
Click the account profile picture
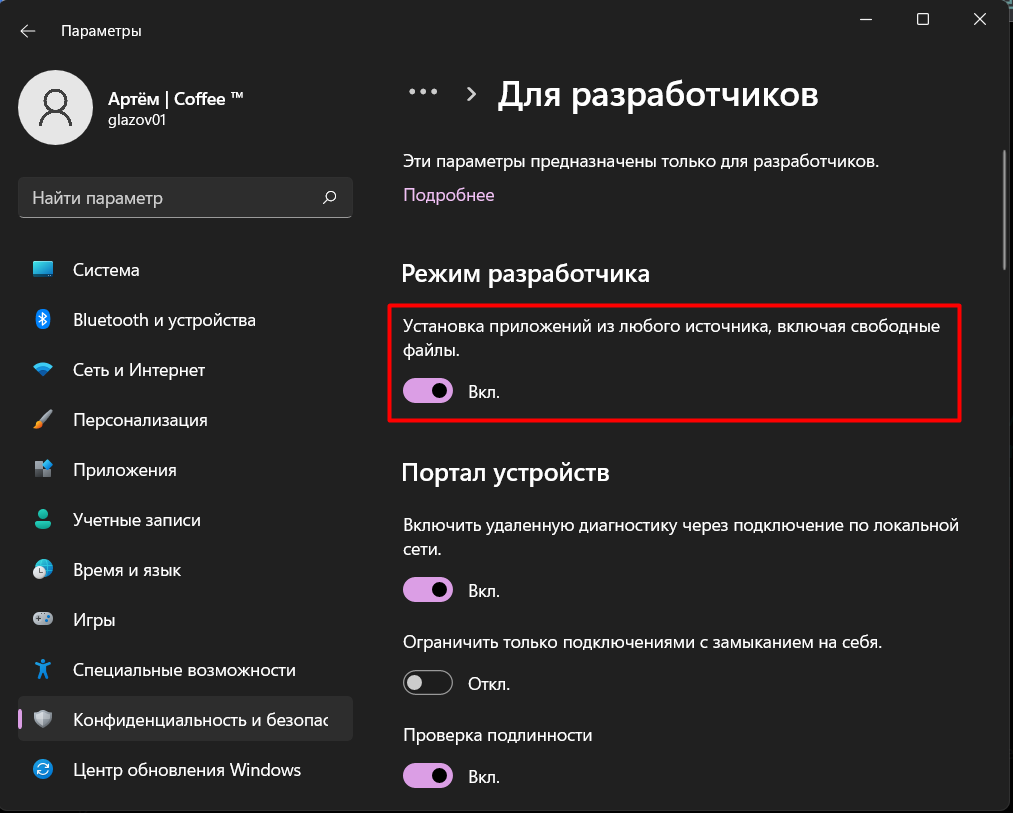55,107
